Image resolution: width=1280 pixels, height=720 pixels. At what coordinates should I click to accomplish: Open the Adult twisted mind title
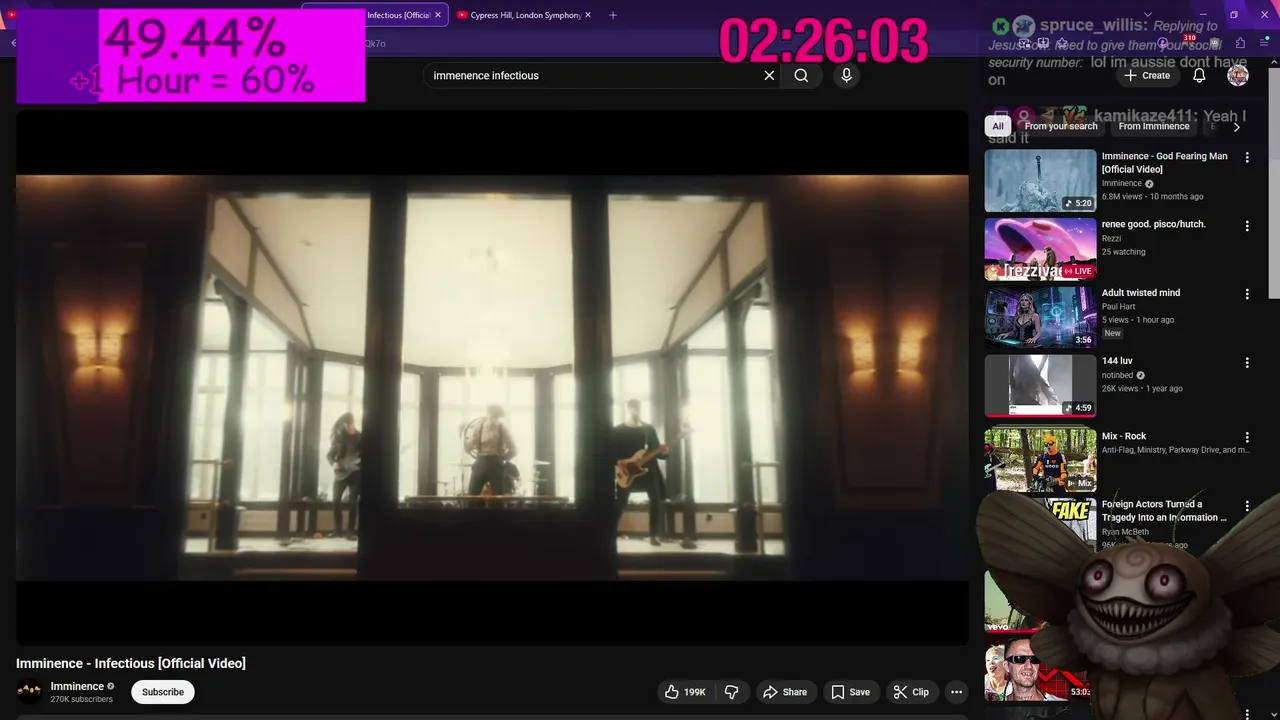click(x=1141, y=293)
